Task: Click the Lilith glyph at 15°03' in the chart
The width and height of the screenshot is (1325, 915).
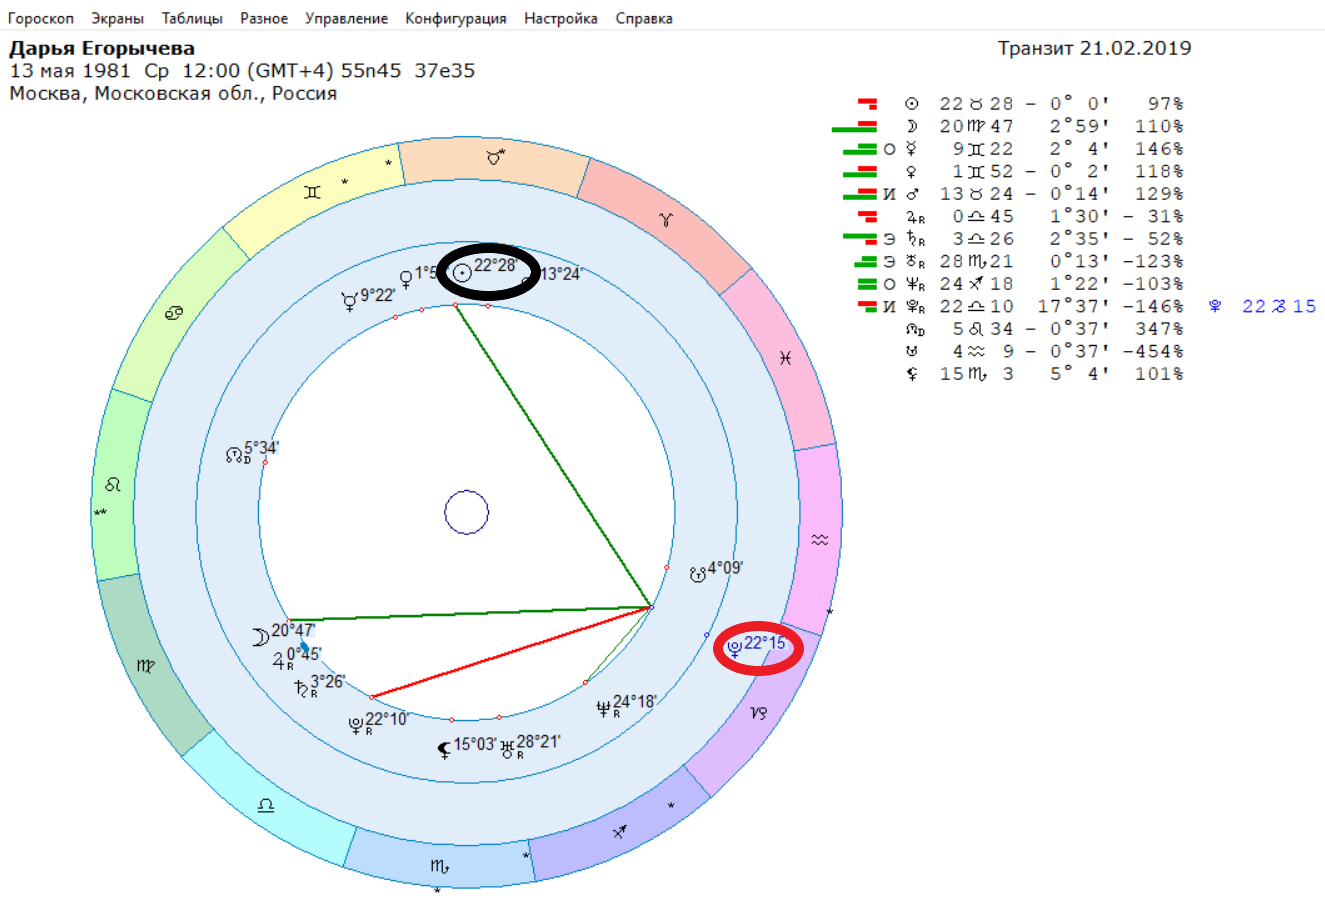Action: pyautogui.click(x=443, y=748)
